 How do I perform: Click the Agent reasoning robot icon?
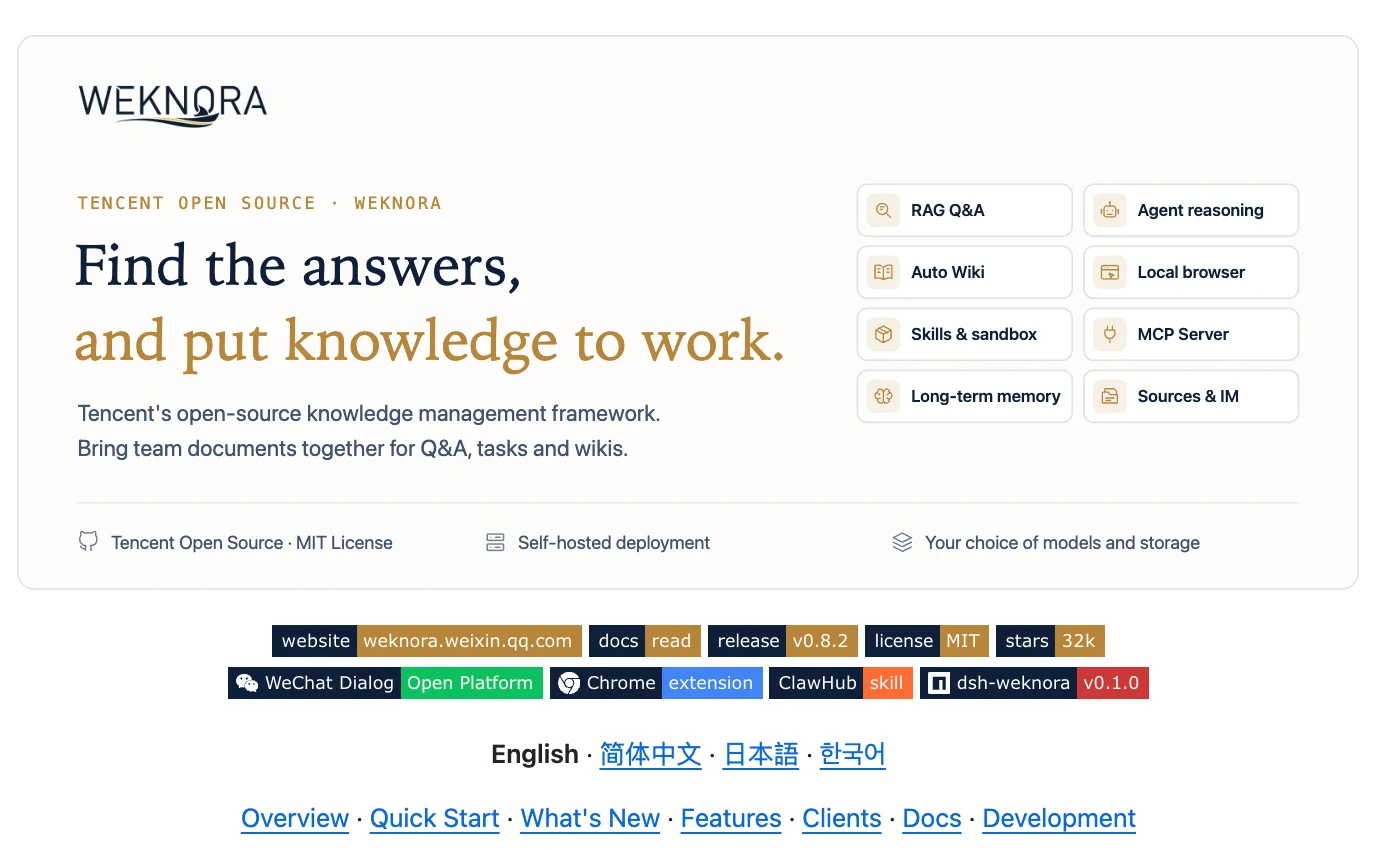[x=1109, y=210]
